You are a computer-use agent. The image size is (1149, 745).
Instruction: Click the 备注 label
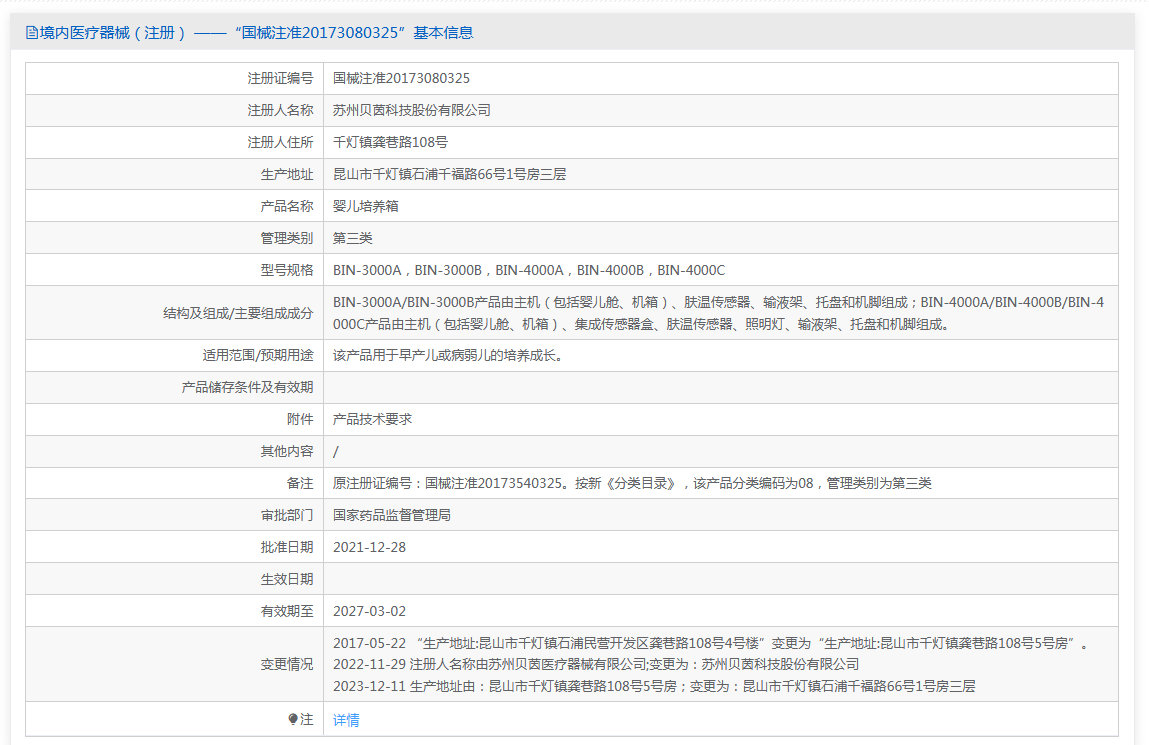coord(300,483)
